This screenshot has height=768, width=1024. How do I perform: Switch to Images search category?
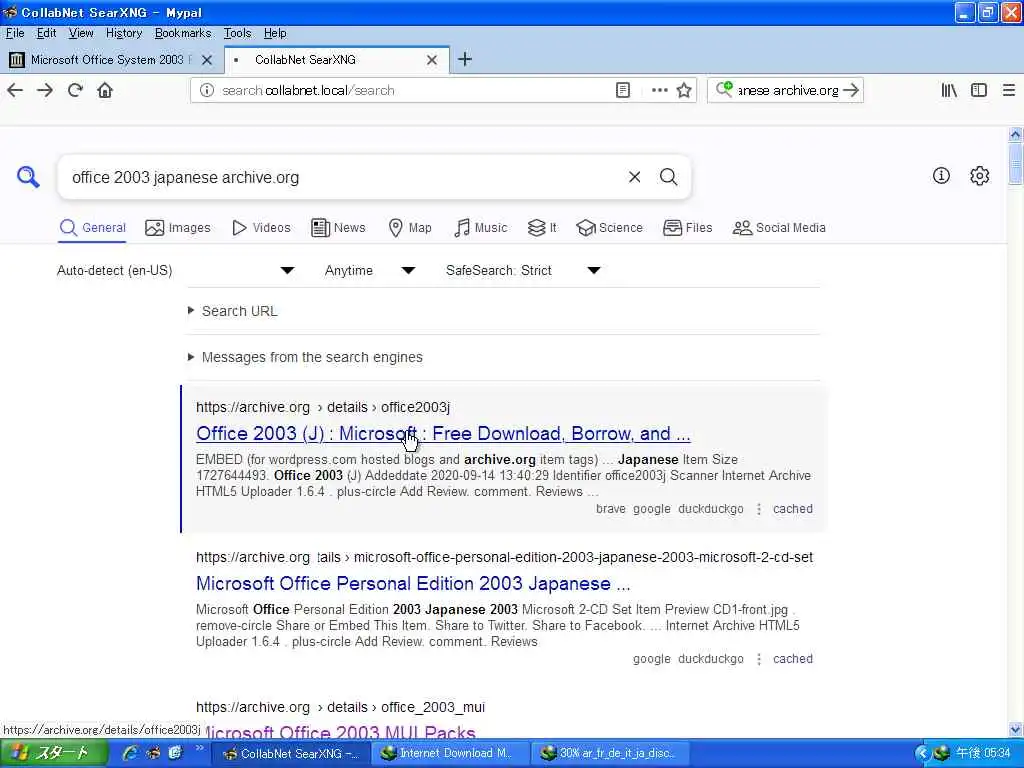coord(178,228)
